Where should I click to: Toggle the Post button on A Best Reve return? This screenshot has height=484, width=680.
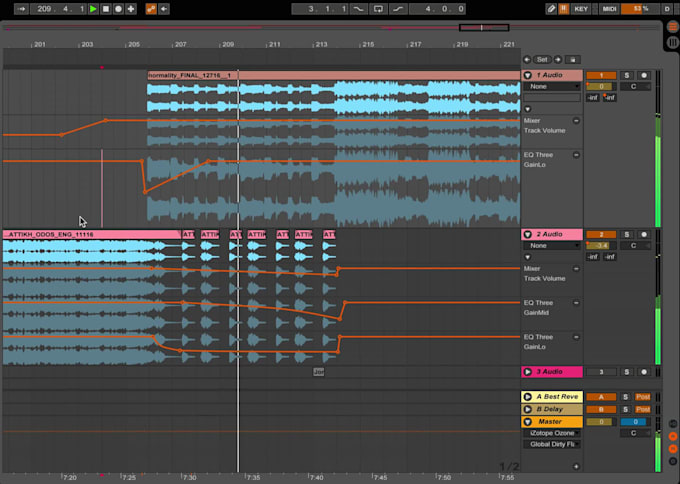coord(643,397)
